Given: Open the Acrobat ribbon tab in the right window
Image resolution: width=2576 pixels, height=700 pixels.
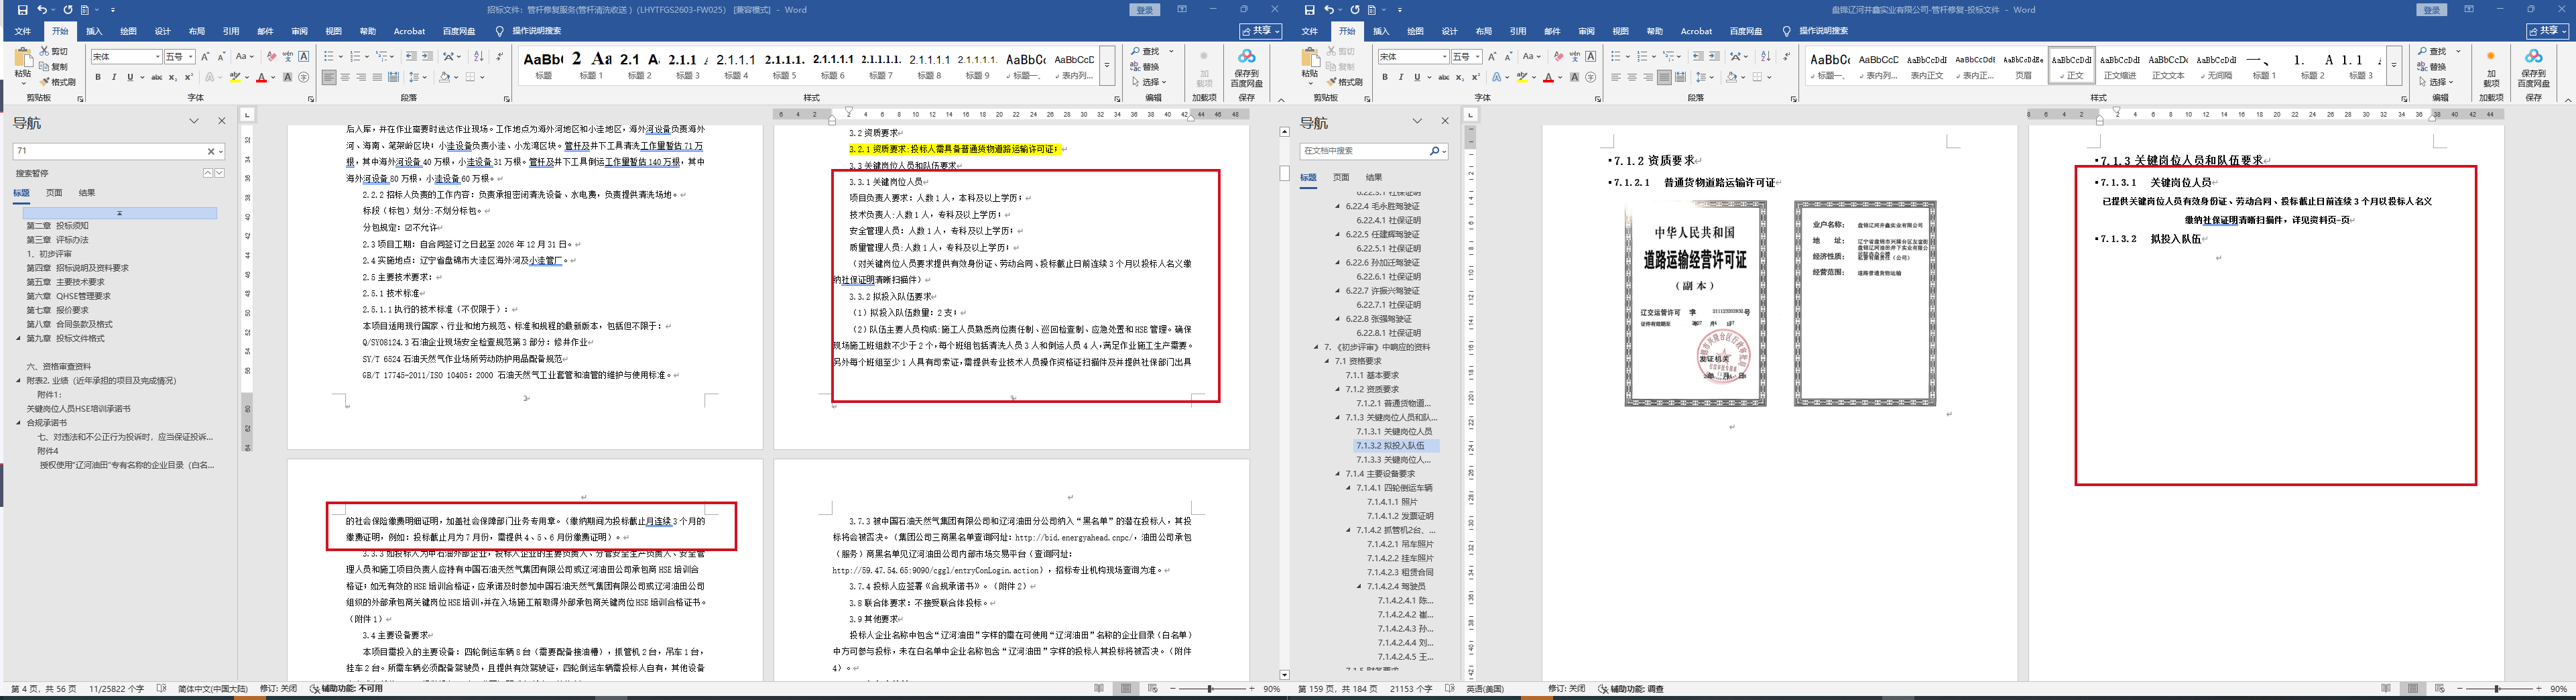Looking at the screenshot, I should click(x=1696, y=31).
